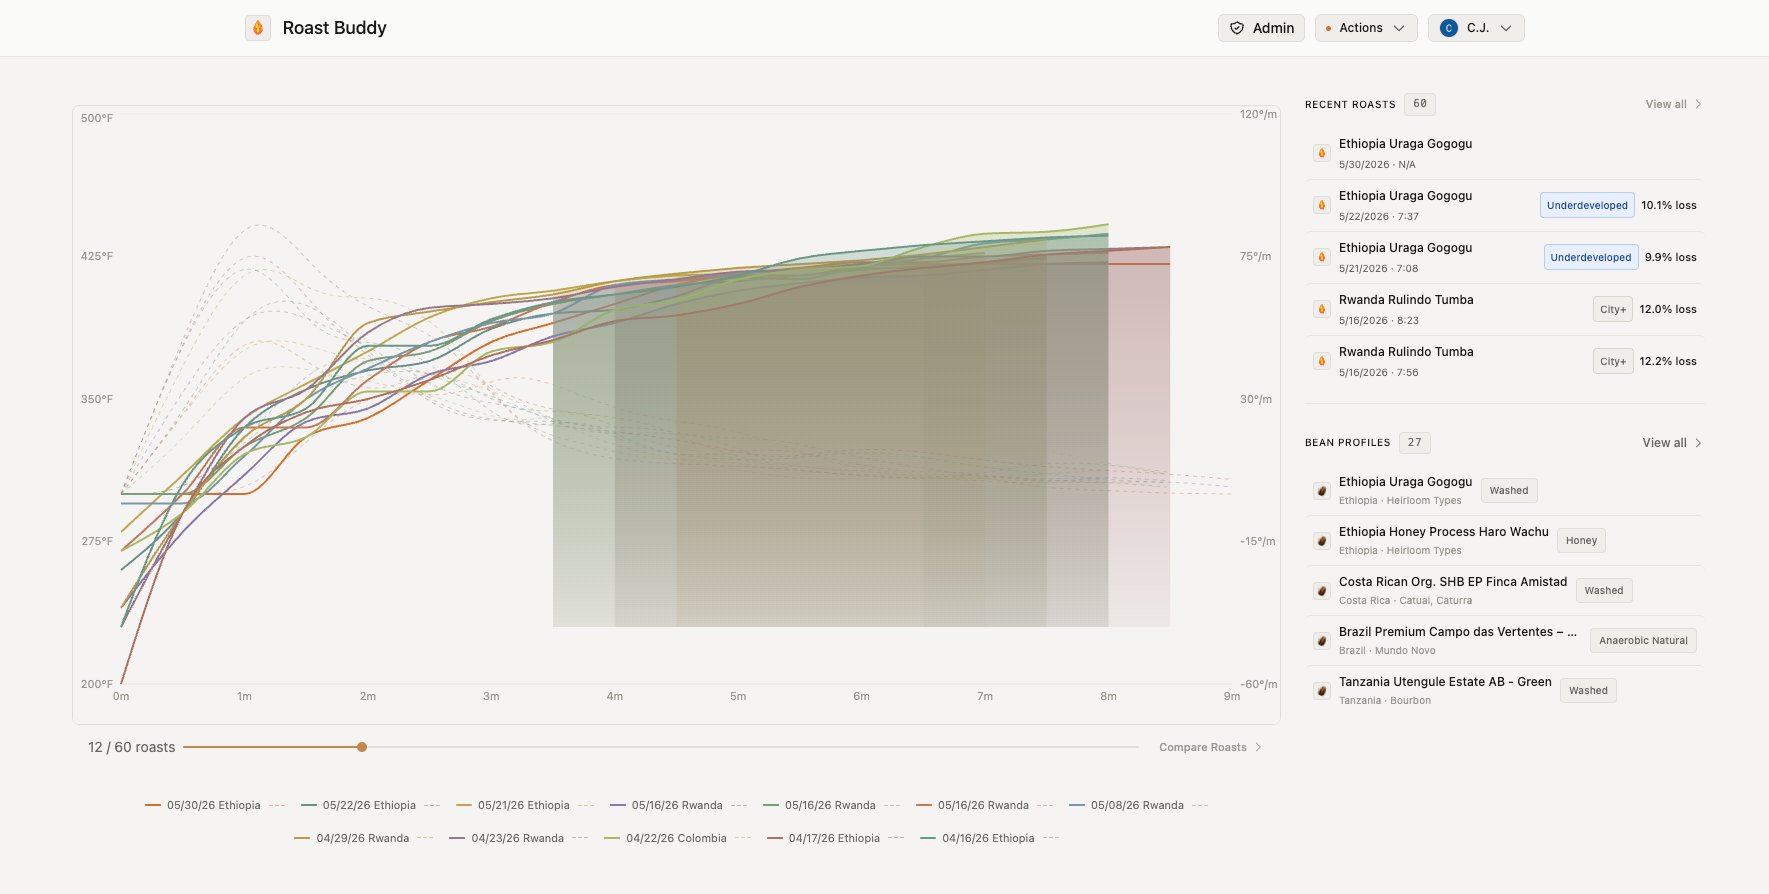Click the Recent Roasts count badge 60

point(1420,104)
